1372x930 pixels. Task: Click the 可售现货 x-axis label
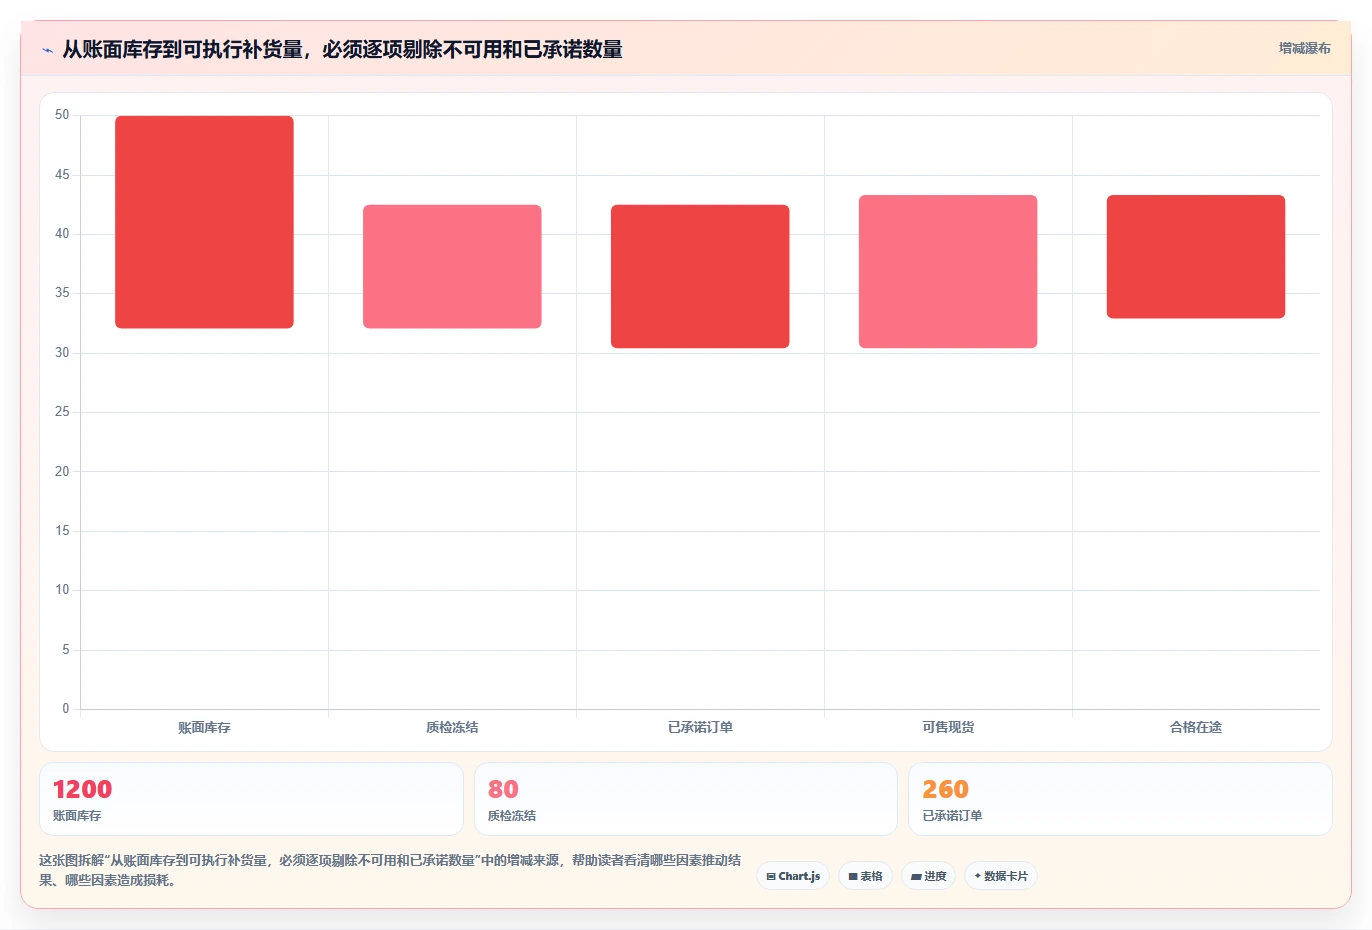[948, 727]
